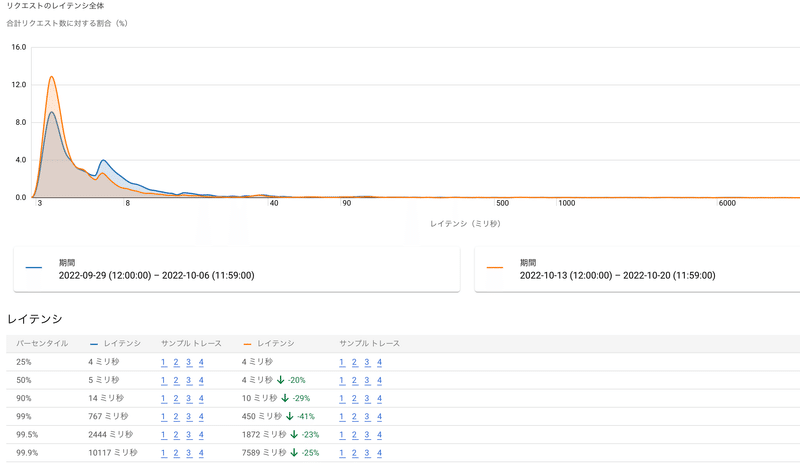Open orange sample trace 2 for 99.9% percentile
Viewport: 800px width, 465px height.
click(x=354, y=453)
